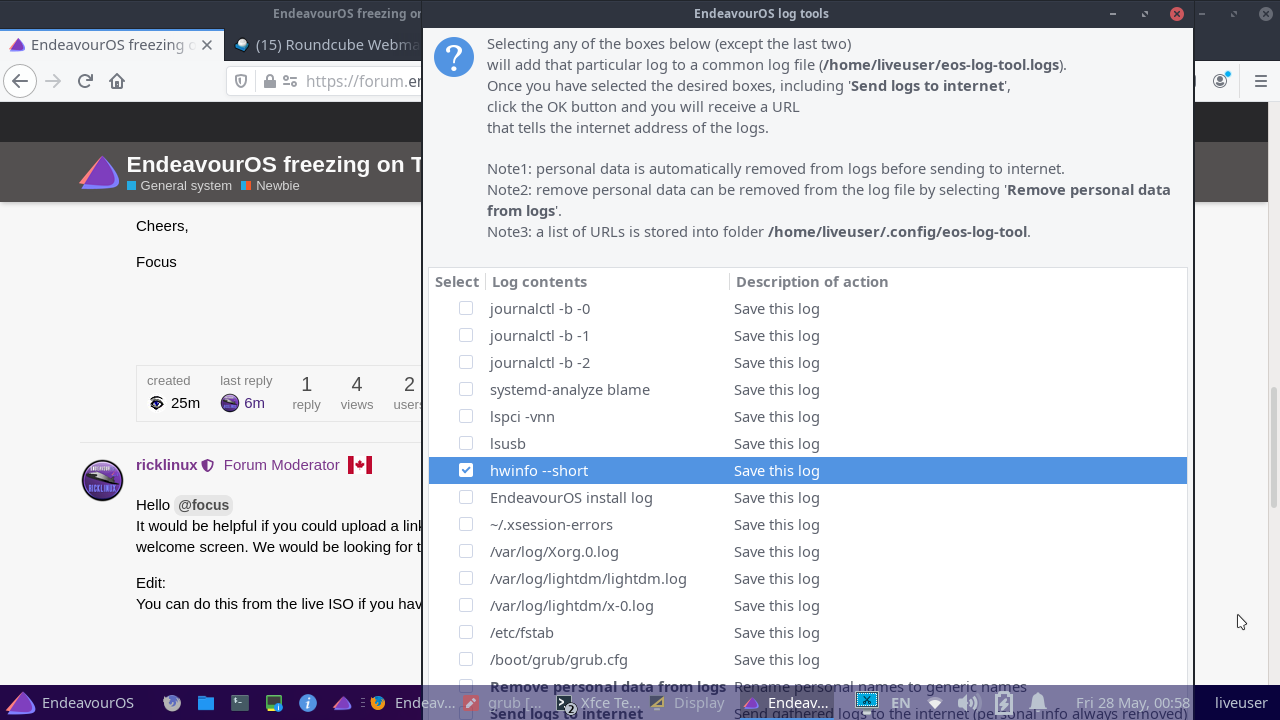This screenshot has width=1280, height=720.
Task: Open EndeavourOS application menu in panel
Action: 70,703
